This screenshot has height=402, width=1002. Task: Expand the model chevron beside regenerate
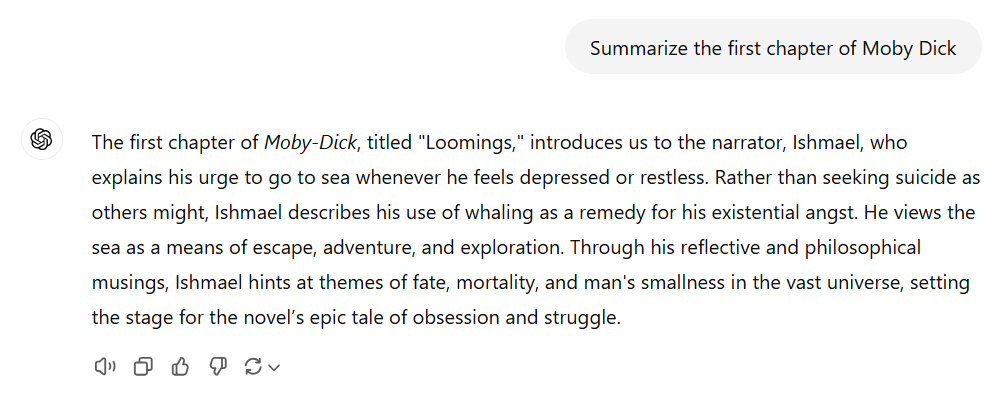274,367
